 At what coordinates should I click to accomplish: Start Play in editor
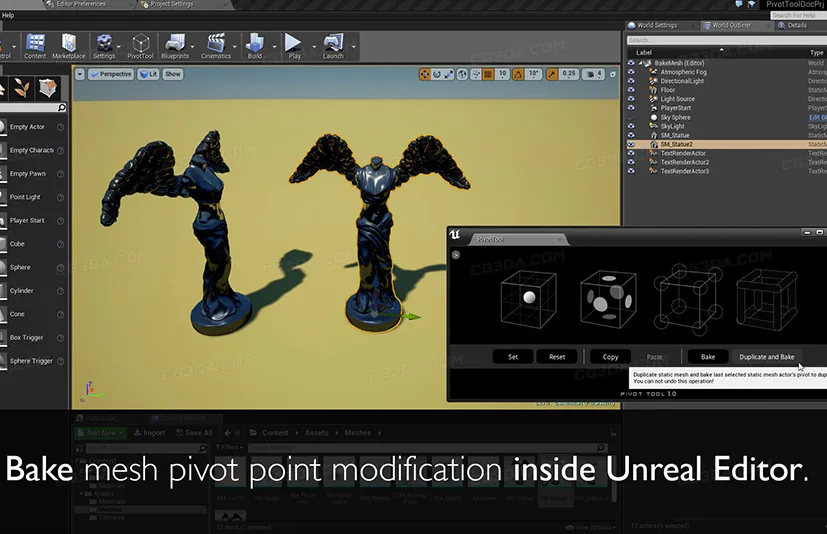click(294, 46)
